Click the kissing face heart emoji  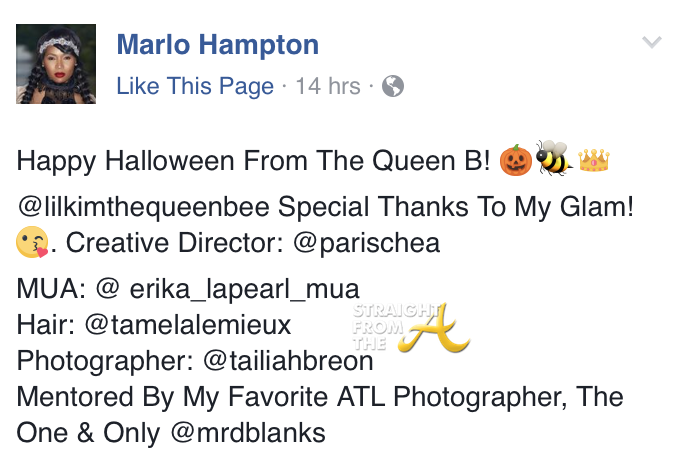pos(32,242)
